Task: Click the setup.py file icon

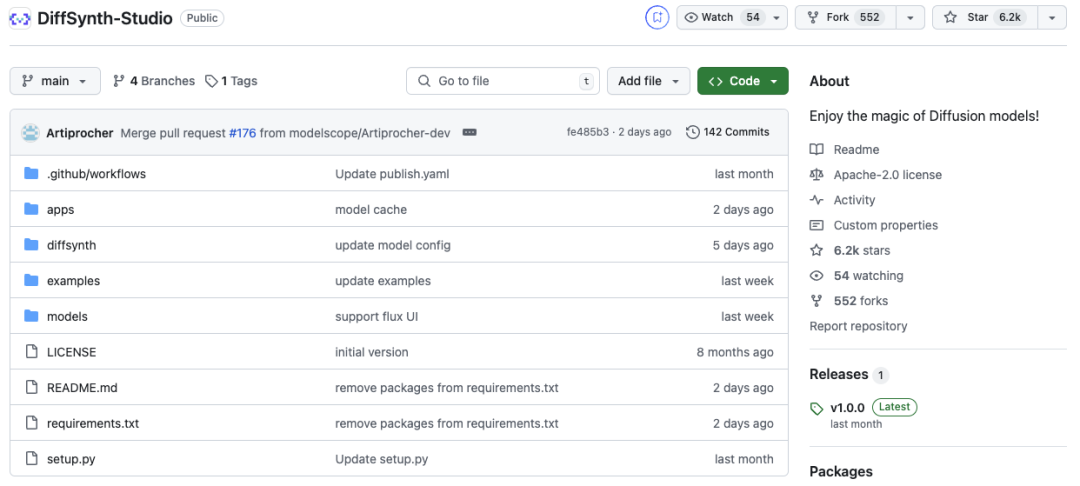Action: (x=31, y=459)
